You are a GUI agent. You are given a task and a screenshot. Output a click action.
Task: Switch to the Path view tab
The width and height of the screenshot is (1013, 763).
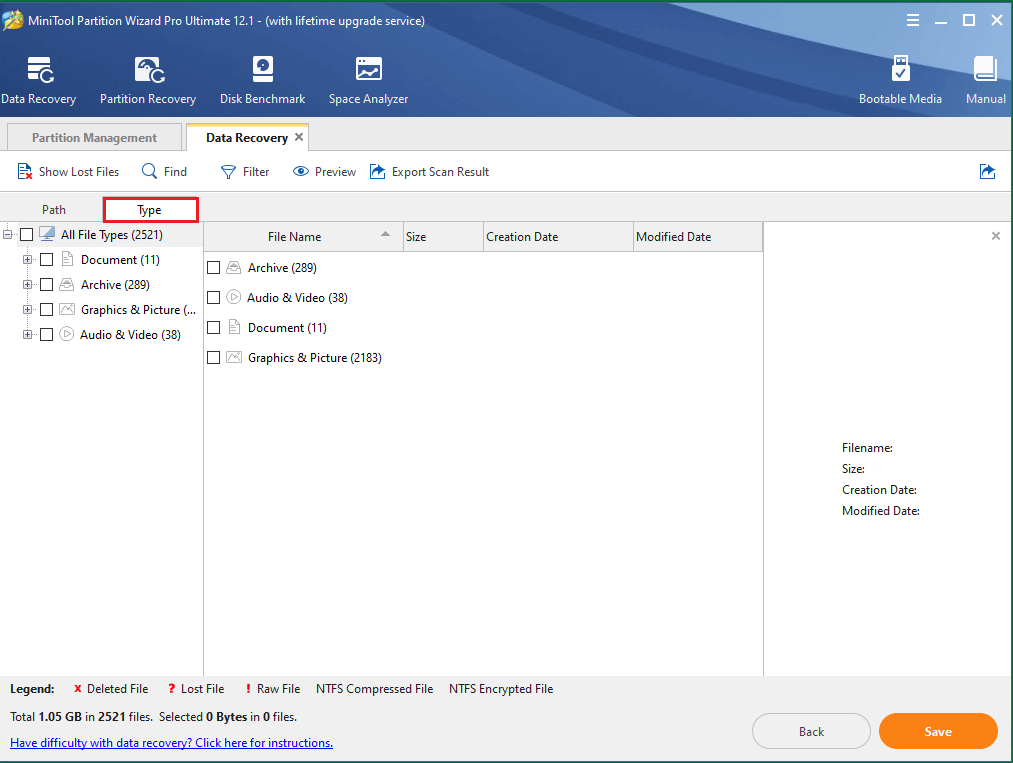tap(54, 209)
